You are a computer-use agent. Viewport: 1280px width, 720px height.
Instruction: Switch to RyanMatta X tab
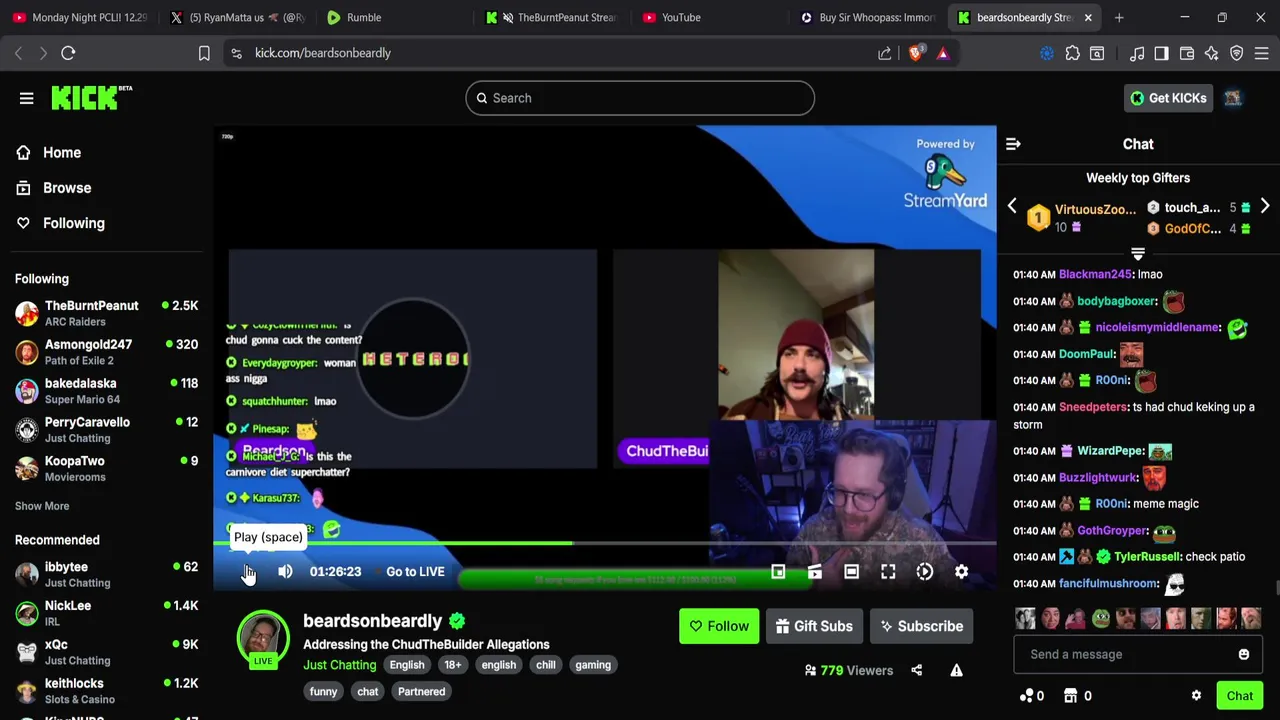tap(238, 17)
